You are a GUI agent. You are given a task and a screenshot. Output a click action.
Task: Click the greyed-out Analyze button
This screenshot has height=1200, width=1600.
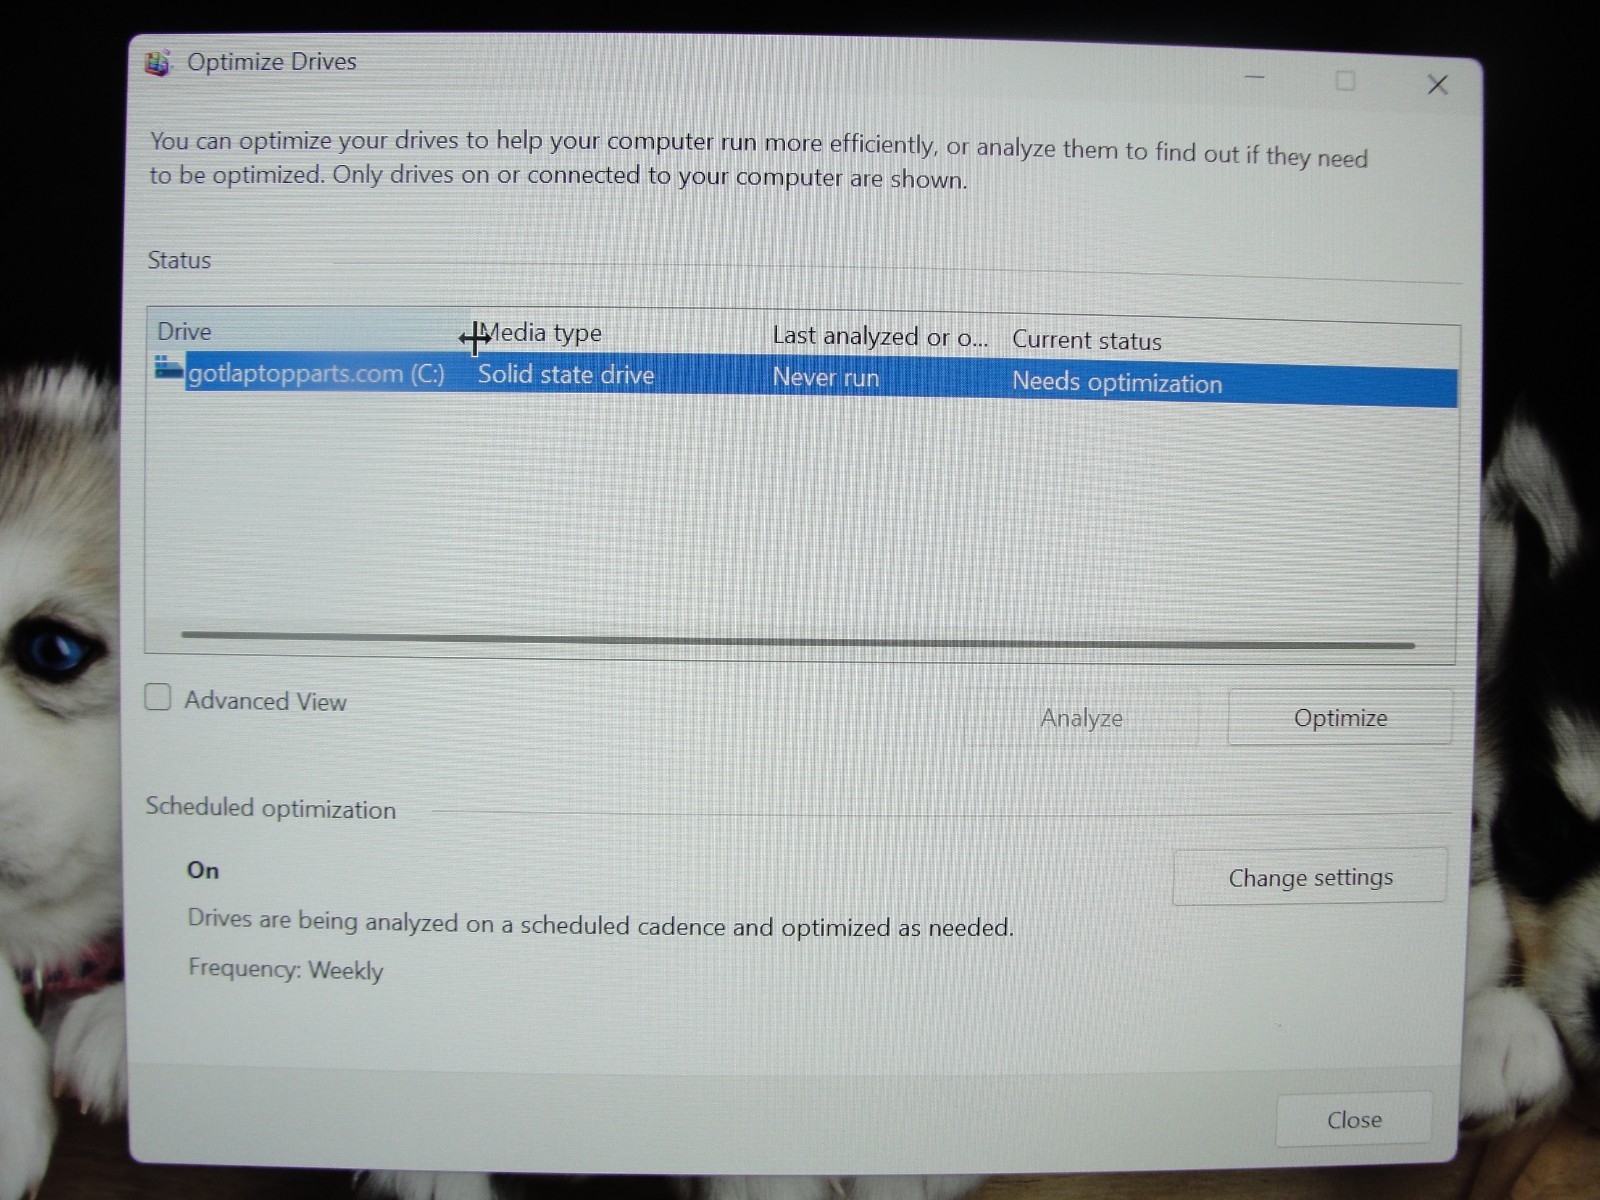pos(1081,717)
